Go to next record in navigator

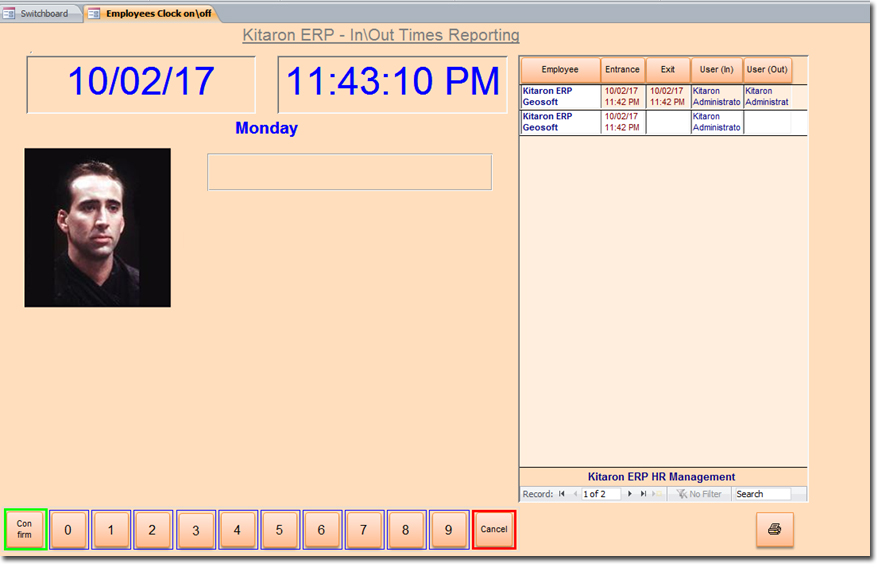tap(630, 494)
